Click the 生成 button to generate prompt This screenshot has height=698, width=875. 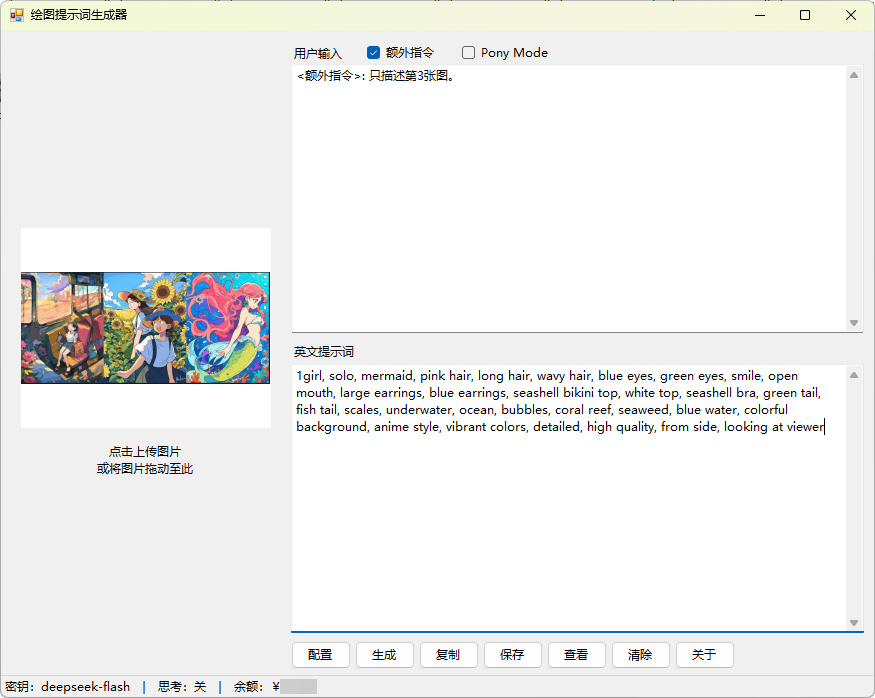(x=384, y=654)
